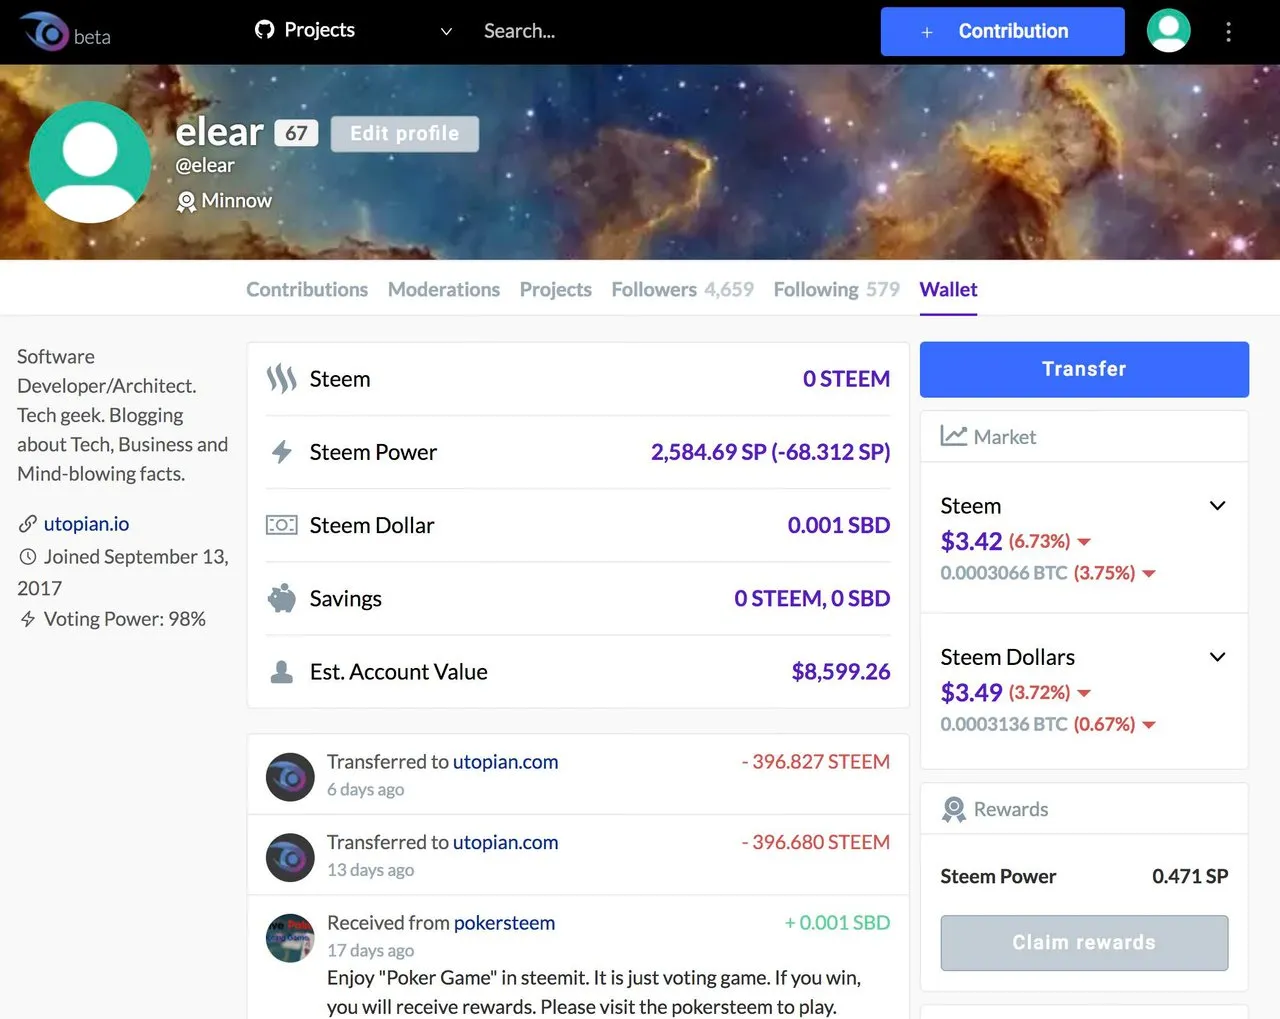Click the $3.49 Steem Dollars price

pyautogui.click(x=971, y=692)
